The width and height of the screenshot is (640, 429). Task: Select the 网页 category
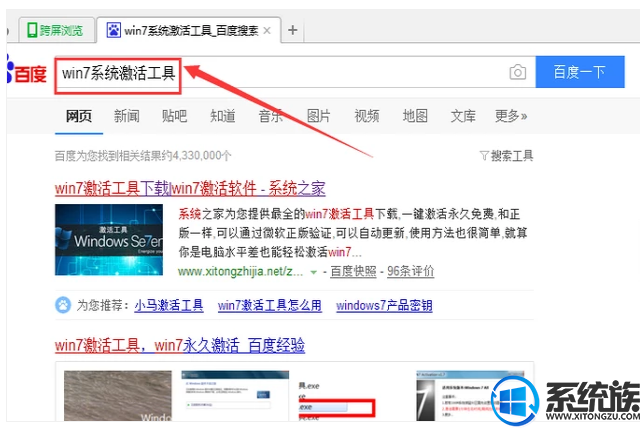(x=79, y=116)
